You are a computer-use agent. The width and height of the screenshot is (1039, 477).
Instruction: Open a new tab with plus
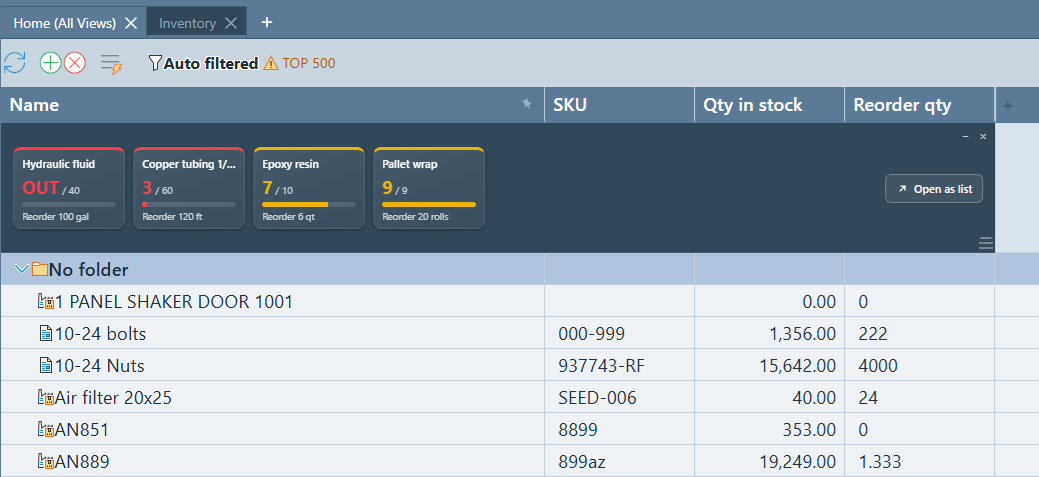click(267, 23)
